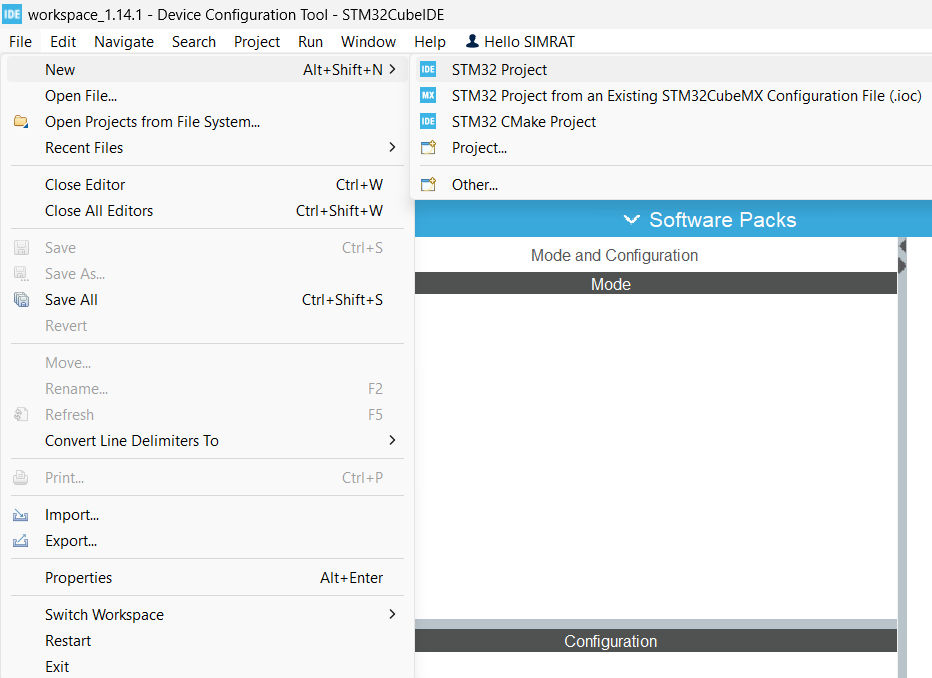Open the Window menu
The height and width of the screenshot is (678, 932).
[368, 42]
